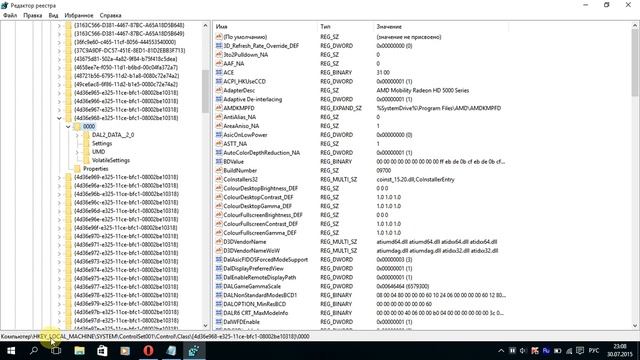Click the tree pane scroll up arrow

pyautogui.click(x=205, y=25)
